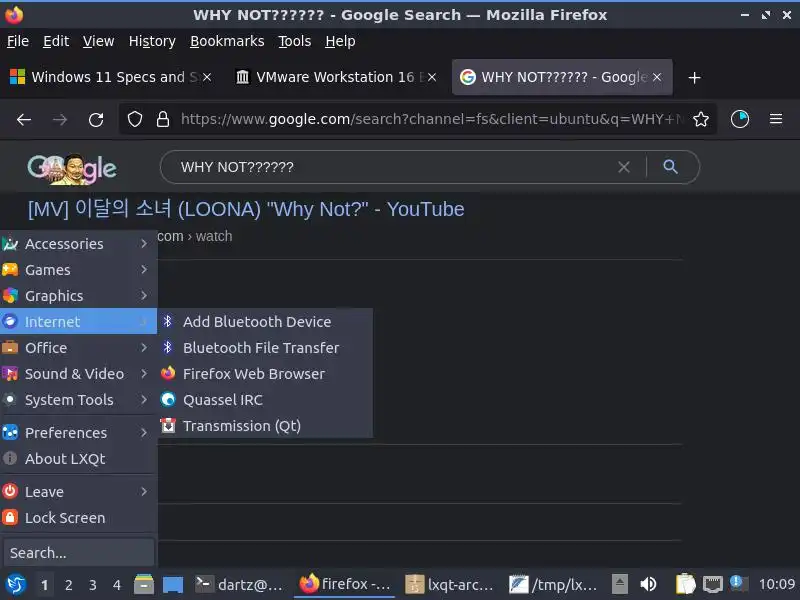800x600 pixels.
Task: Choose Lock Screen
Action: (x=79, y=518)
